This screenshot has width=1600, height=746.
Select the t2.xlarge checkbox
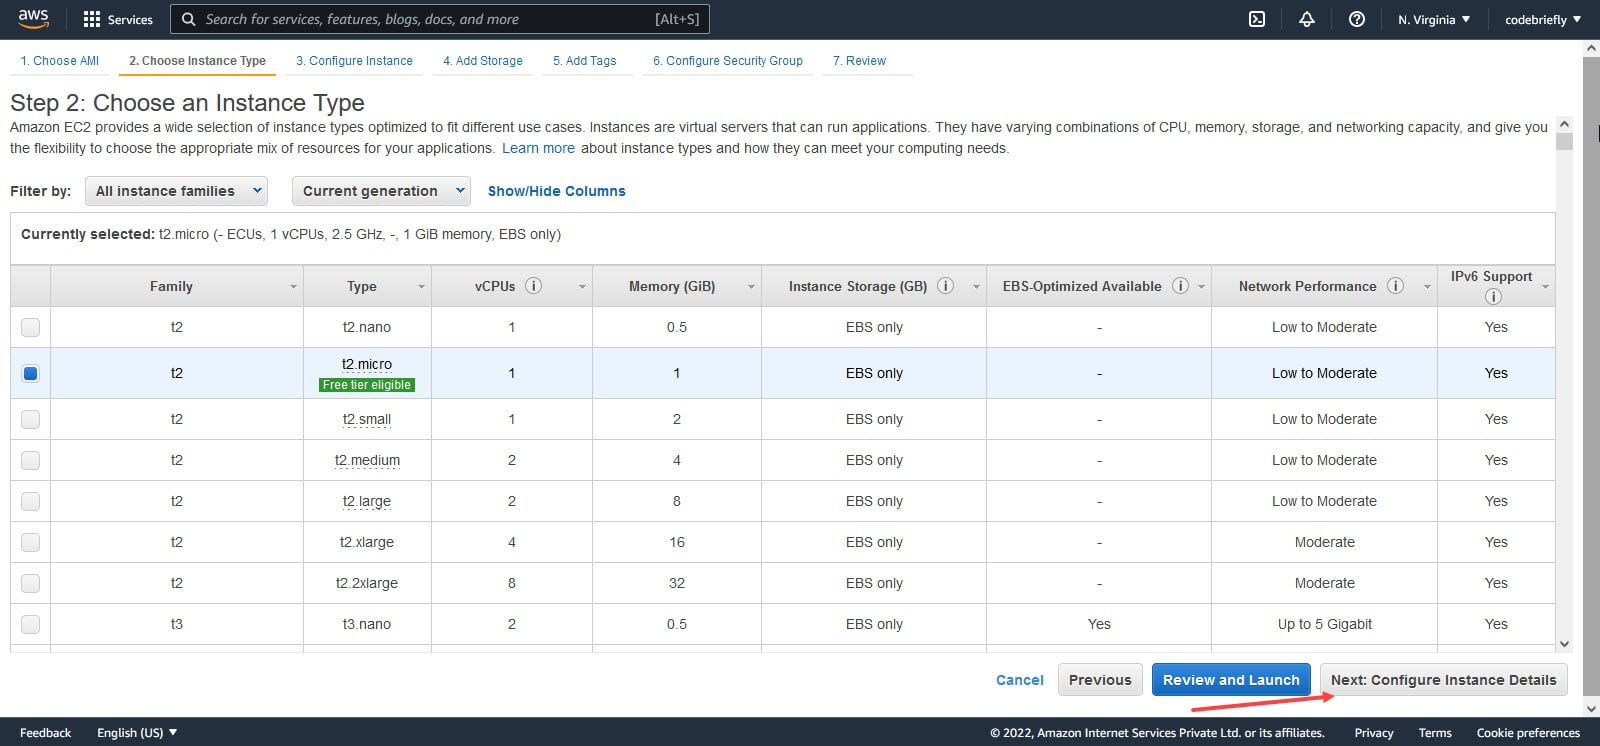(30, 542)
